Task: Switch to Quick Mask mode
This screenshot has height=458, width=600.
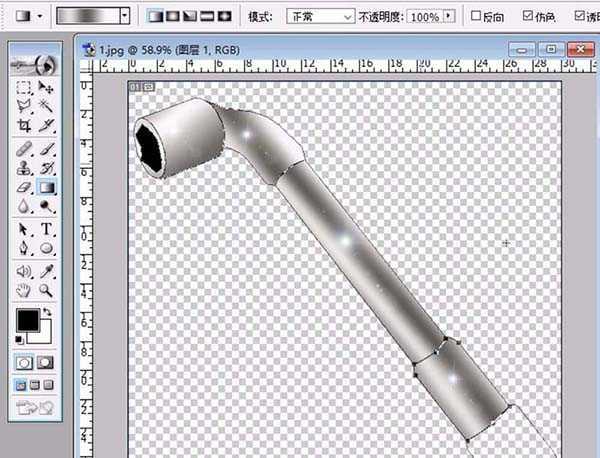Action: [x=46, y=361]
